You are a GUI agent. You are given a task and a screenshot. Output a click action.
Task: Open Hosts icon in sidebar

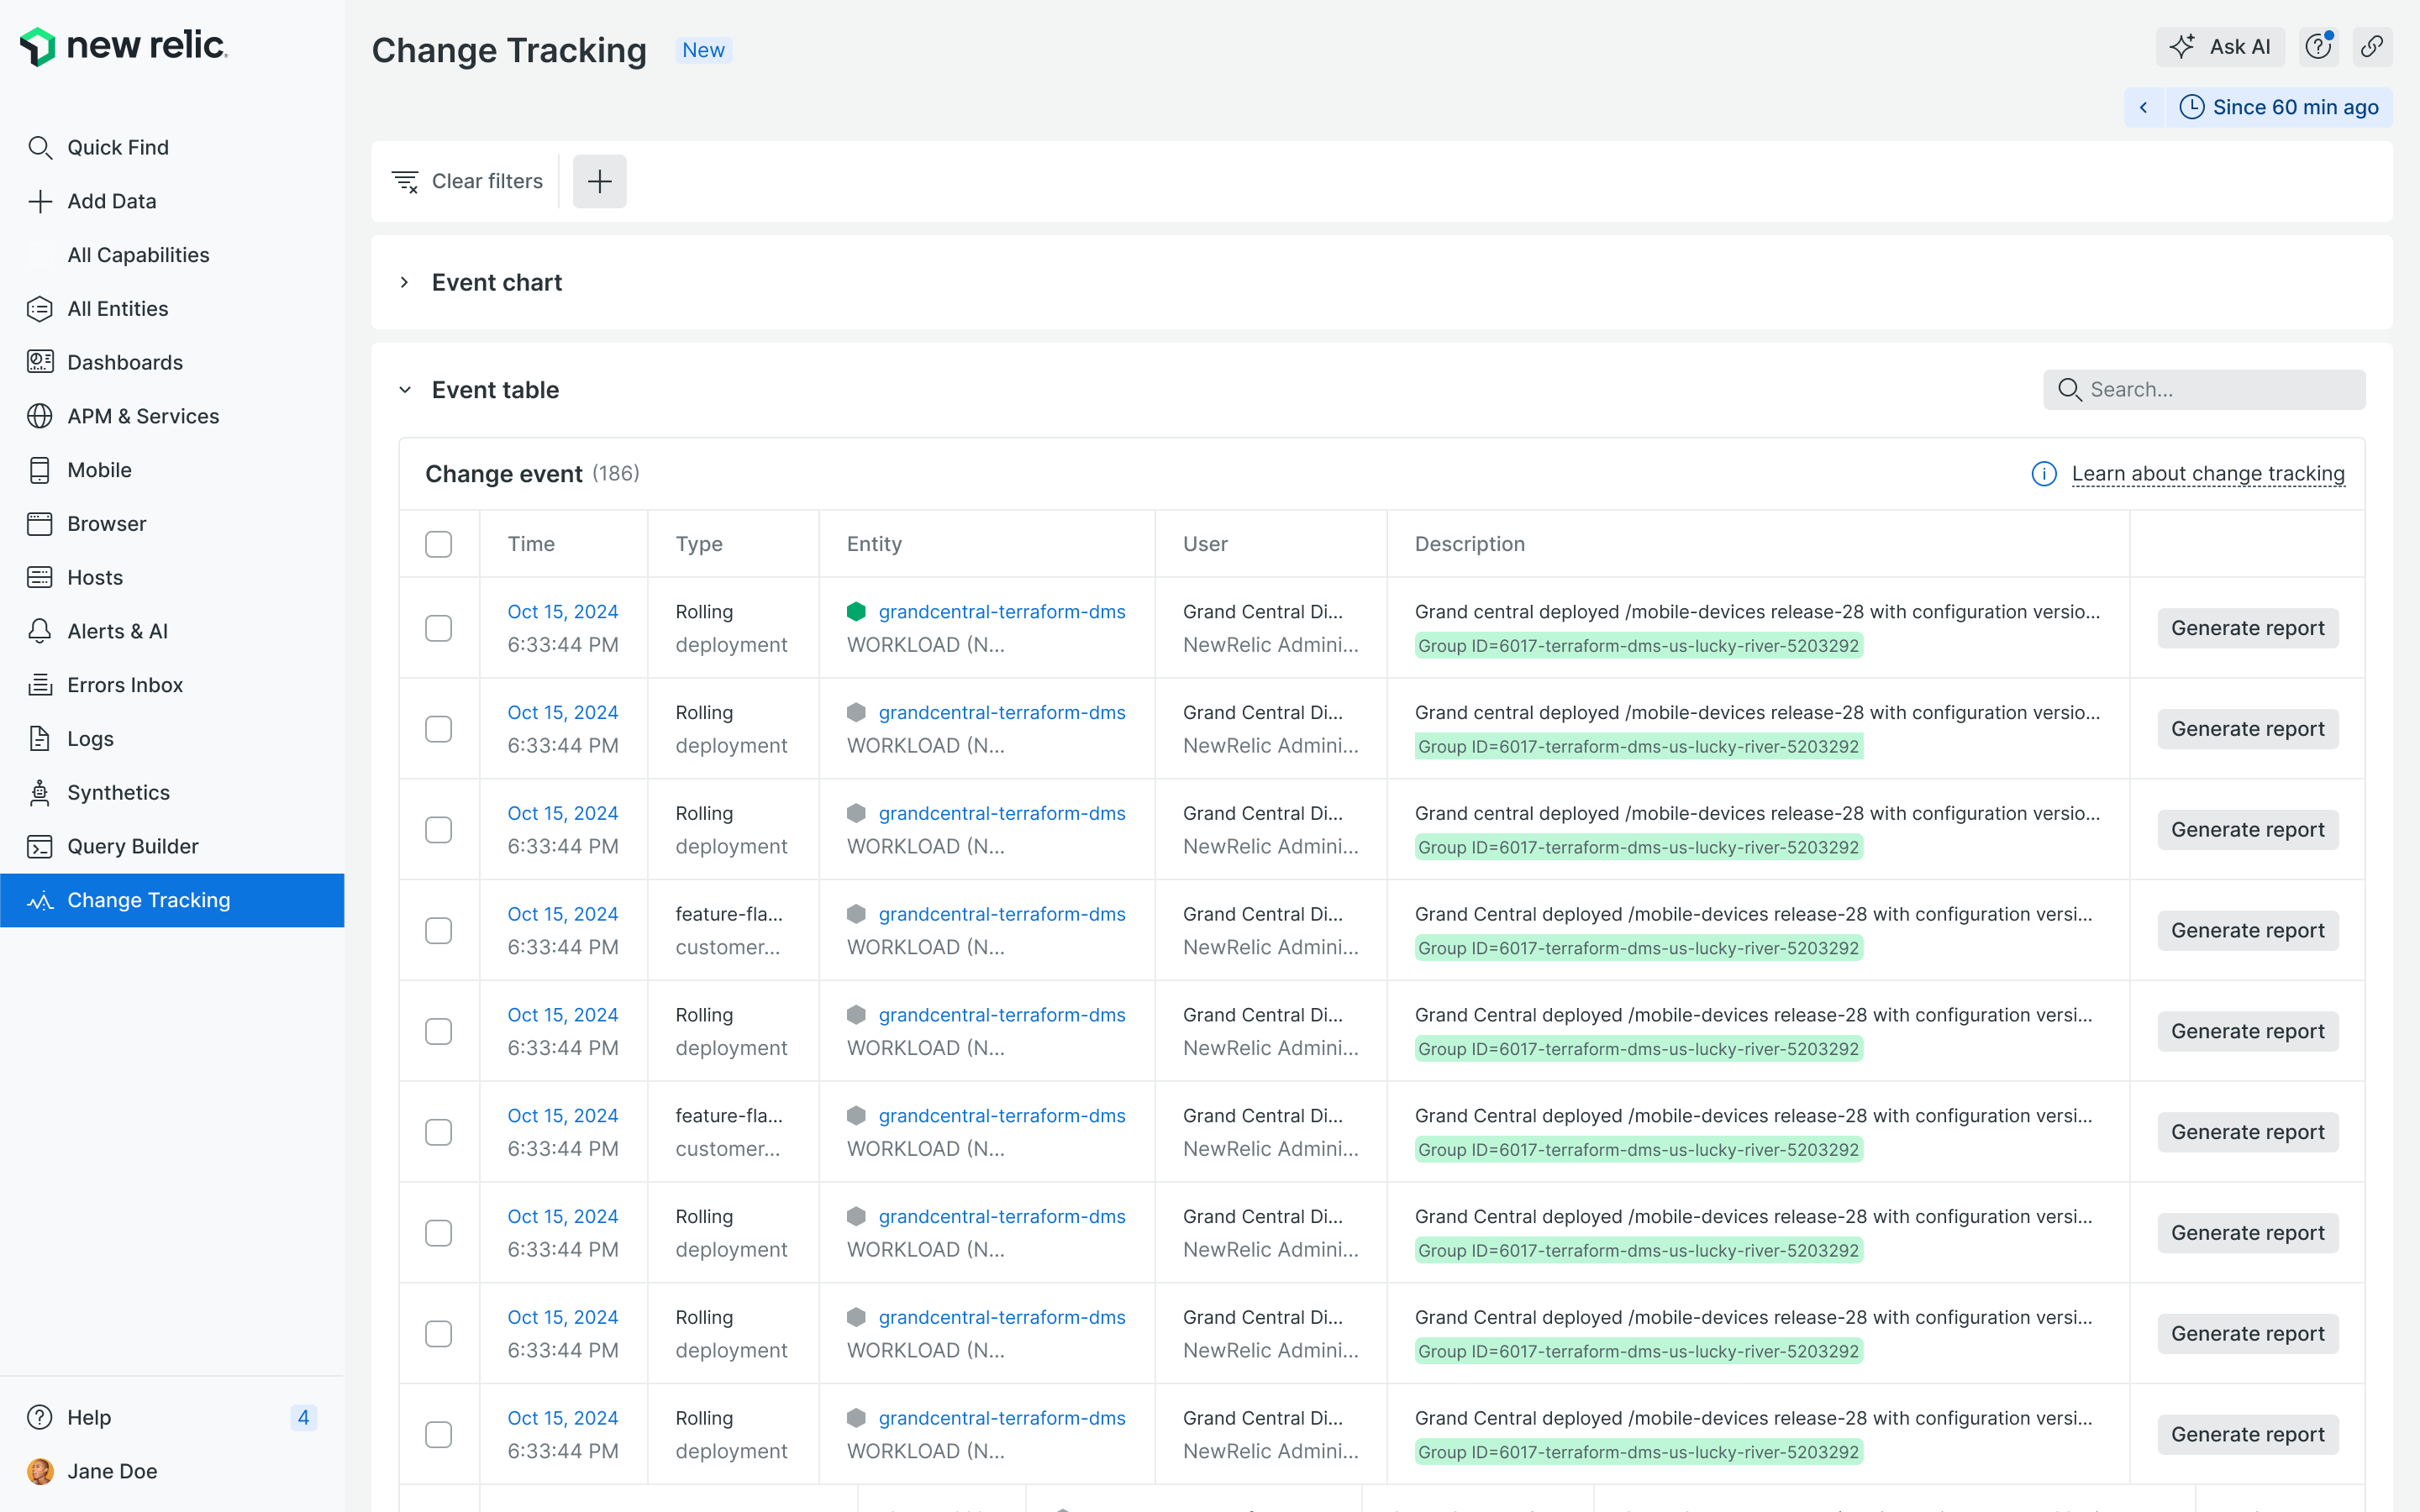click(x=40, y=578)
